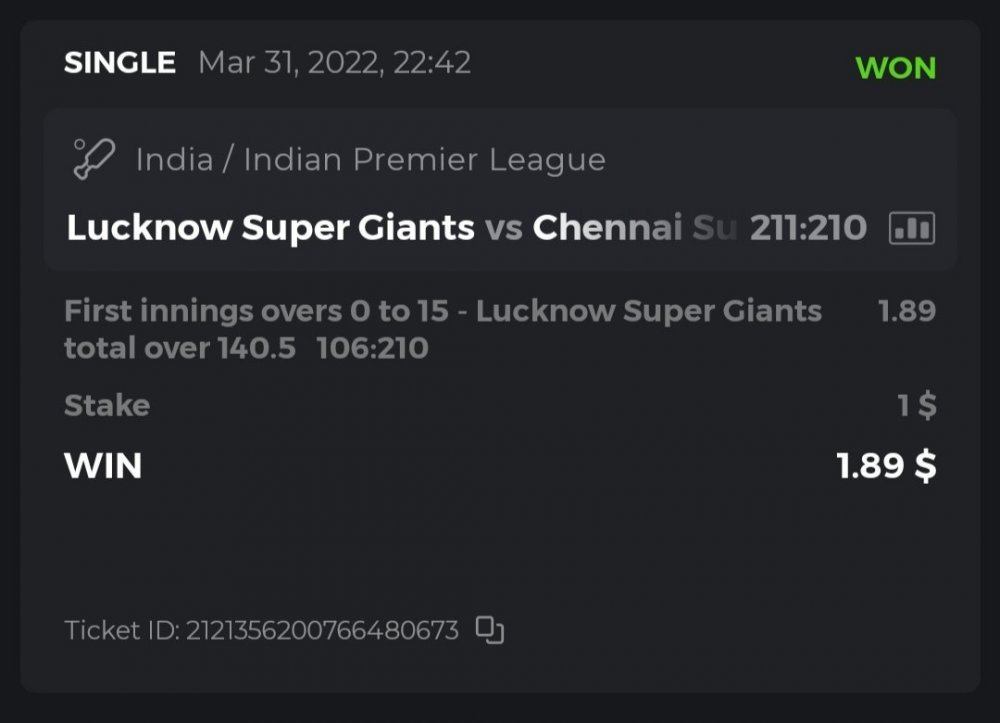Copy the ticket ID with copy icon

point(489,630)
